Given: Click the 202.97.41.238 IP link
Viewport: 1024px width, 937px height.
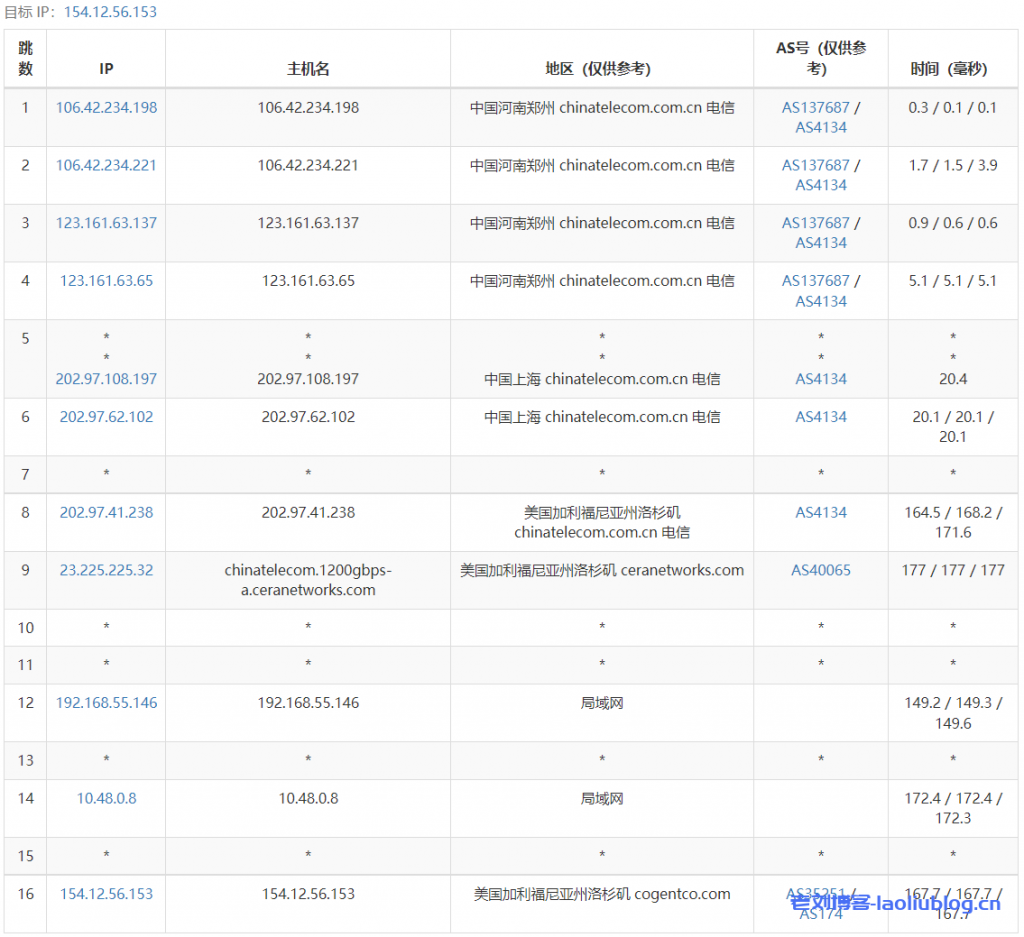Looking at the screenshot, I should click(x=106, y=512).
